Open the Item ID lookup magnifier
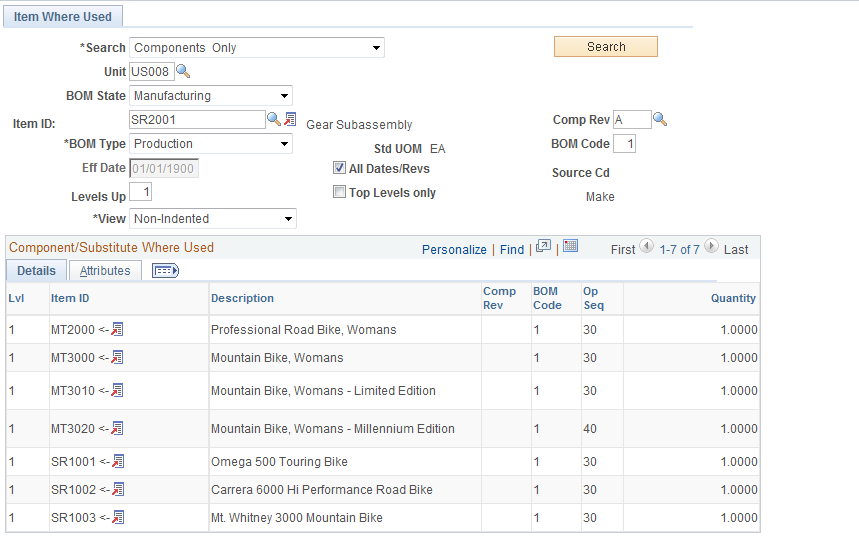This screenshot has height=540, width=859. (273, 119)
